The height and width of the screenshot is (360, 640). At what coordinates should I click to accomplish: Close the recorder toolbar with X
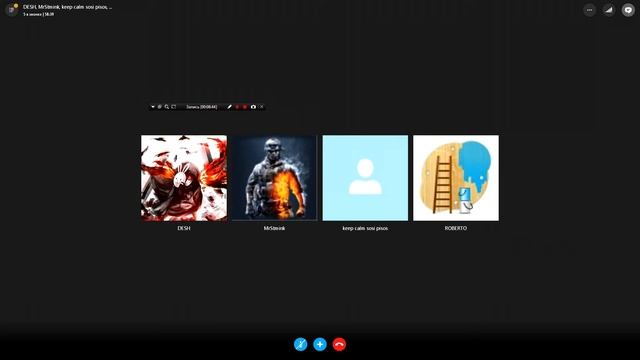262,107
